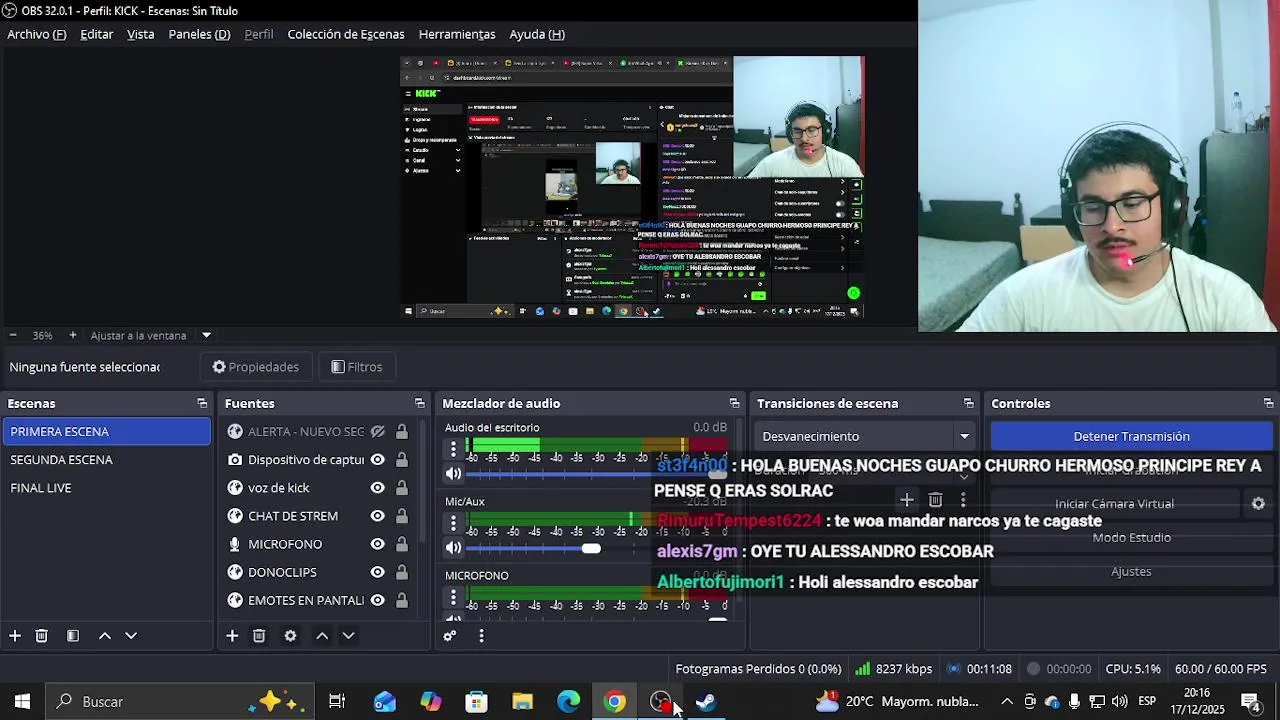Zoom out preview with minus icon
This screenshot has width=1280, height=720.
point(13,335)
